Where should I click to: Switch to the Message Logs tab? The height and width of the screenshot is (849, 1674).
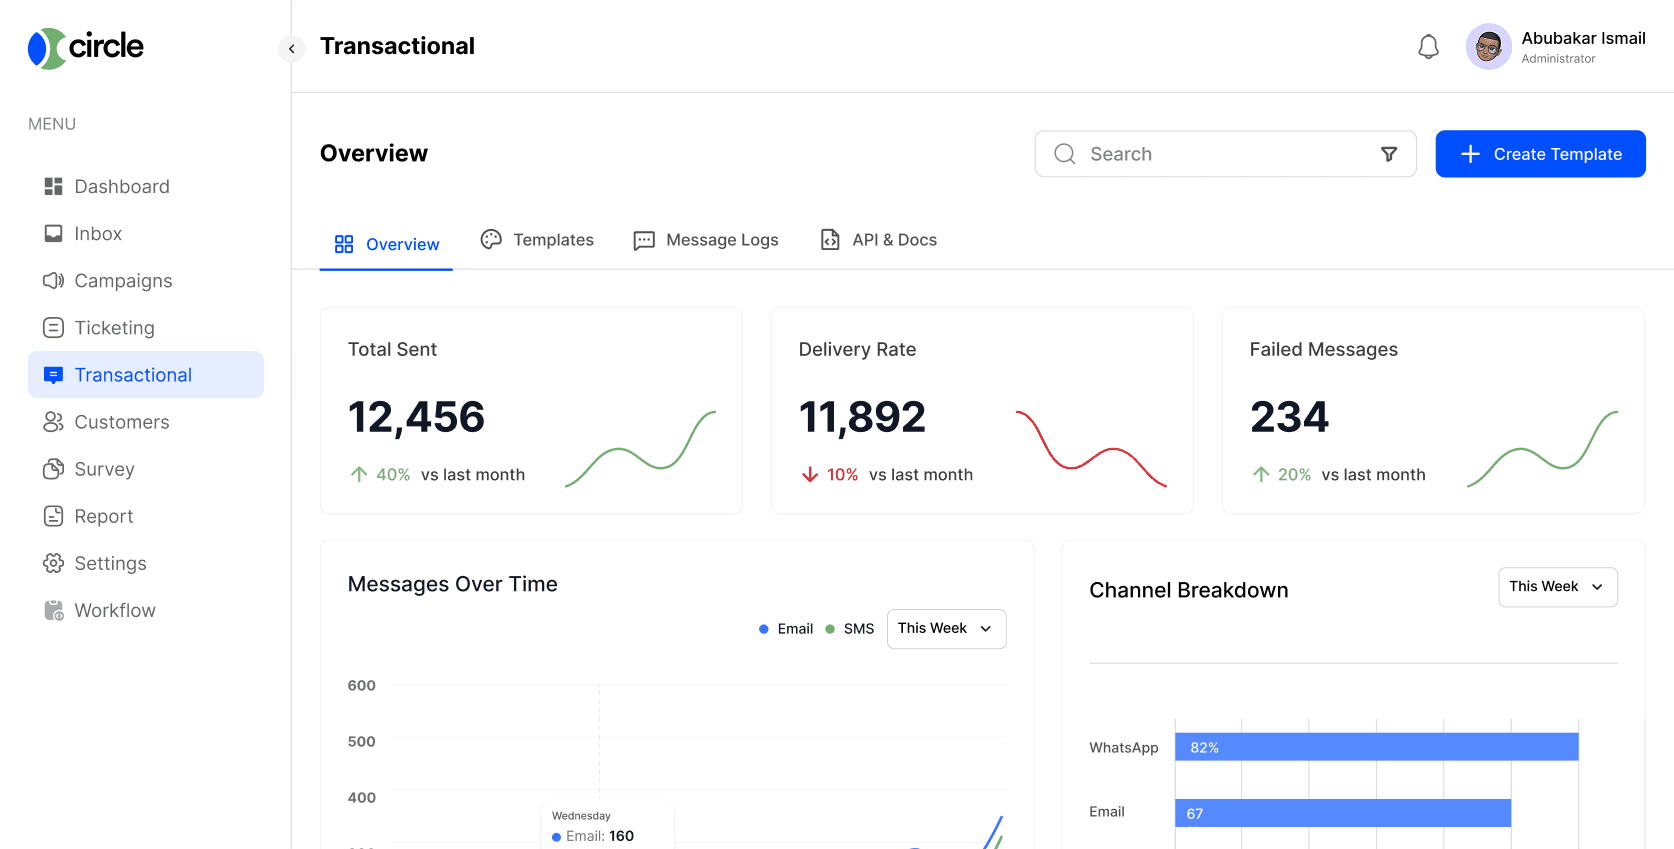706,240
